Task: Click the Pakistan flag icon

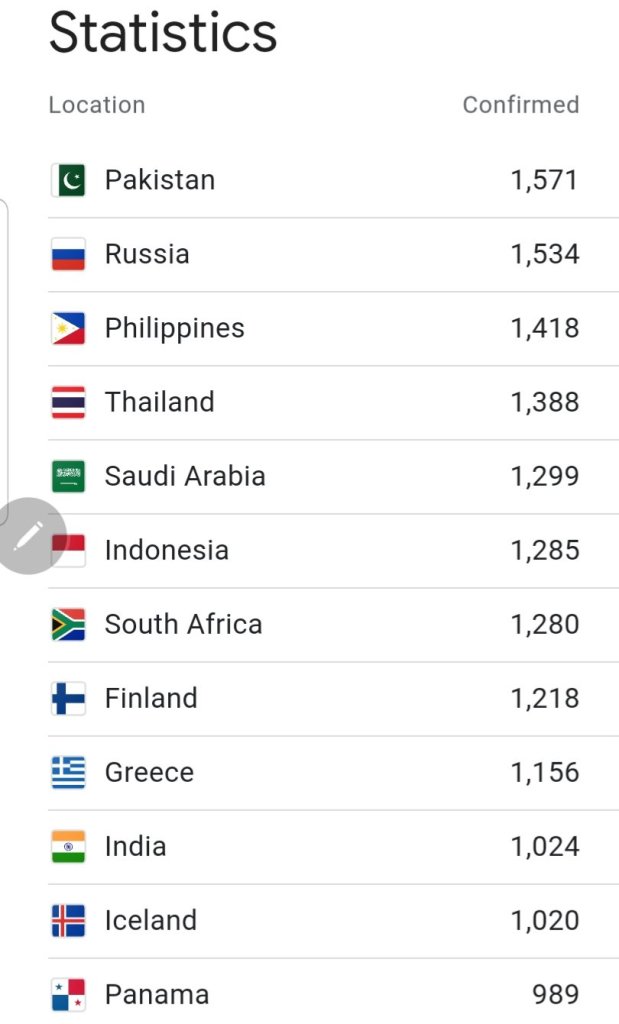Action: point(68,180)
